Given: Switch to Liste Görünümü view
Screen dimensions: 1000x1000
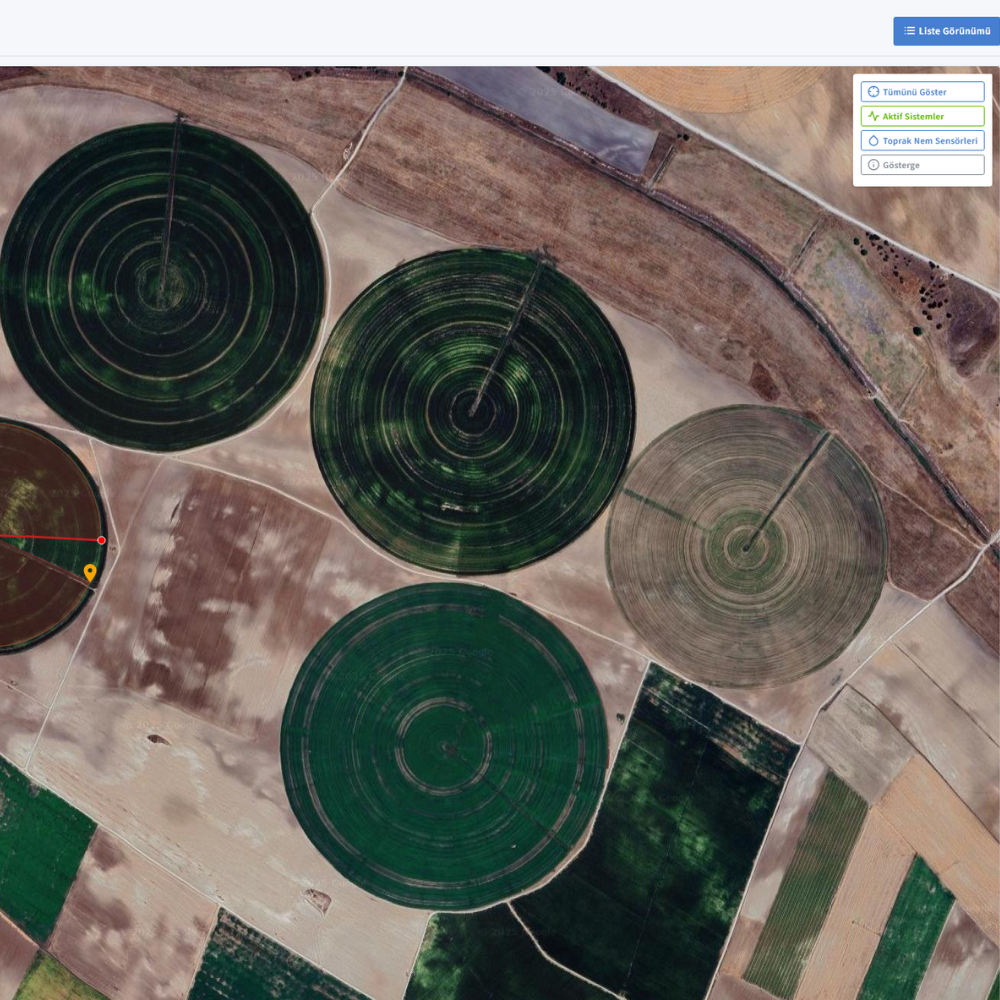Looking at the screenshot, I should pos(945,31).
